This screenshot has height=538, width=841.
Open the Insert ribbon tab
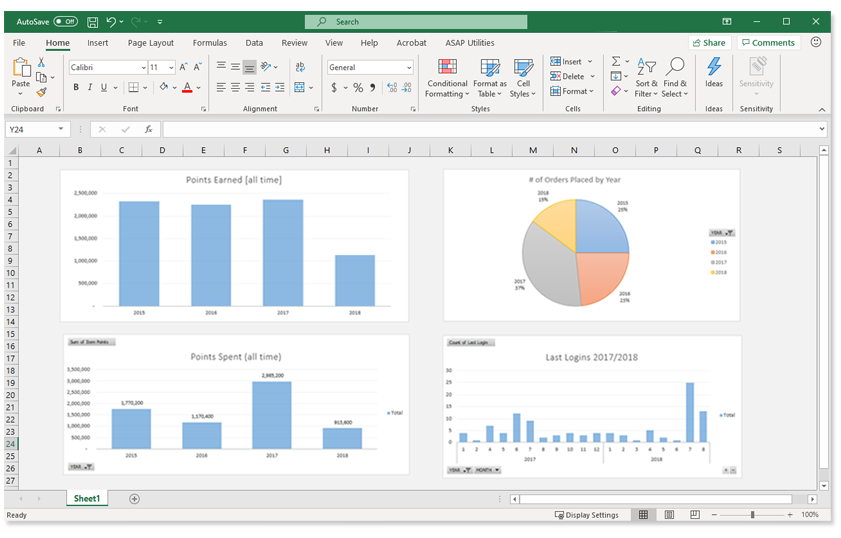click(x=97, y=43)
